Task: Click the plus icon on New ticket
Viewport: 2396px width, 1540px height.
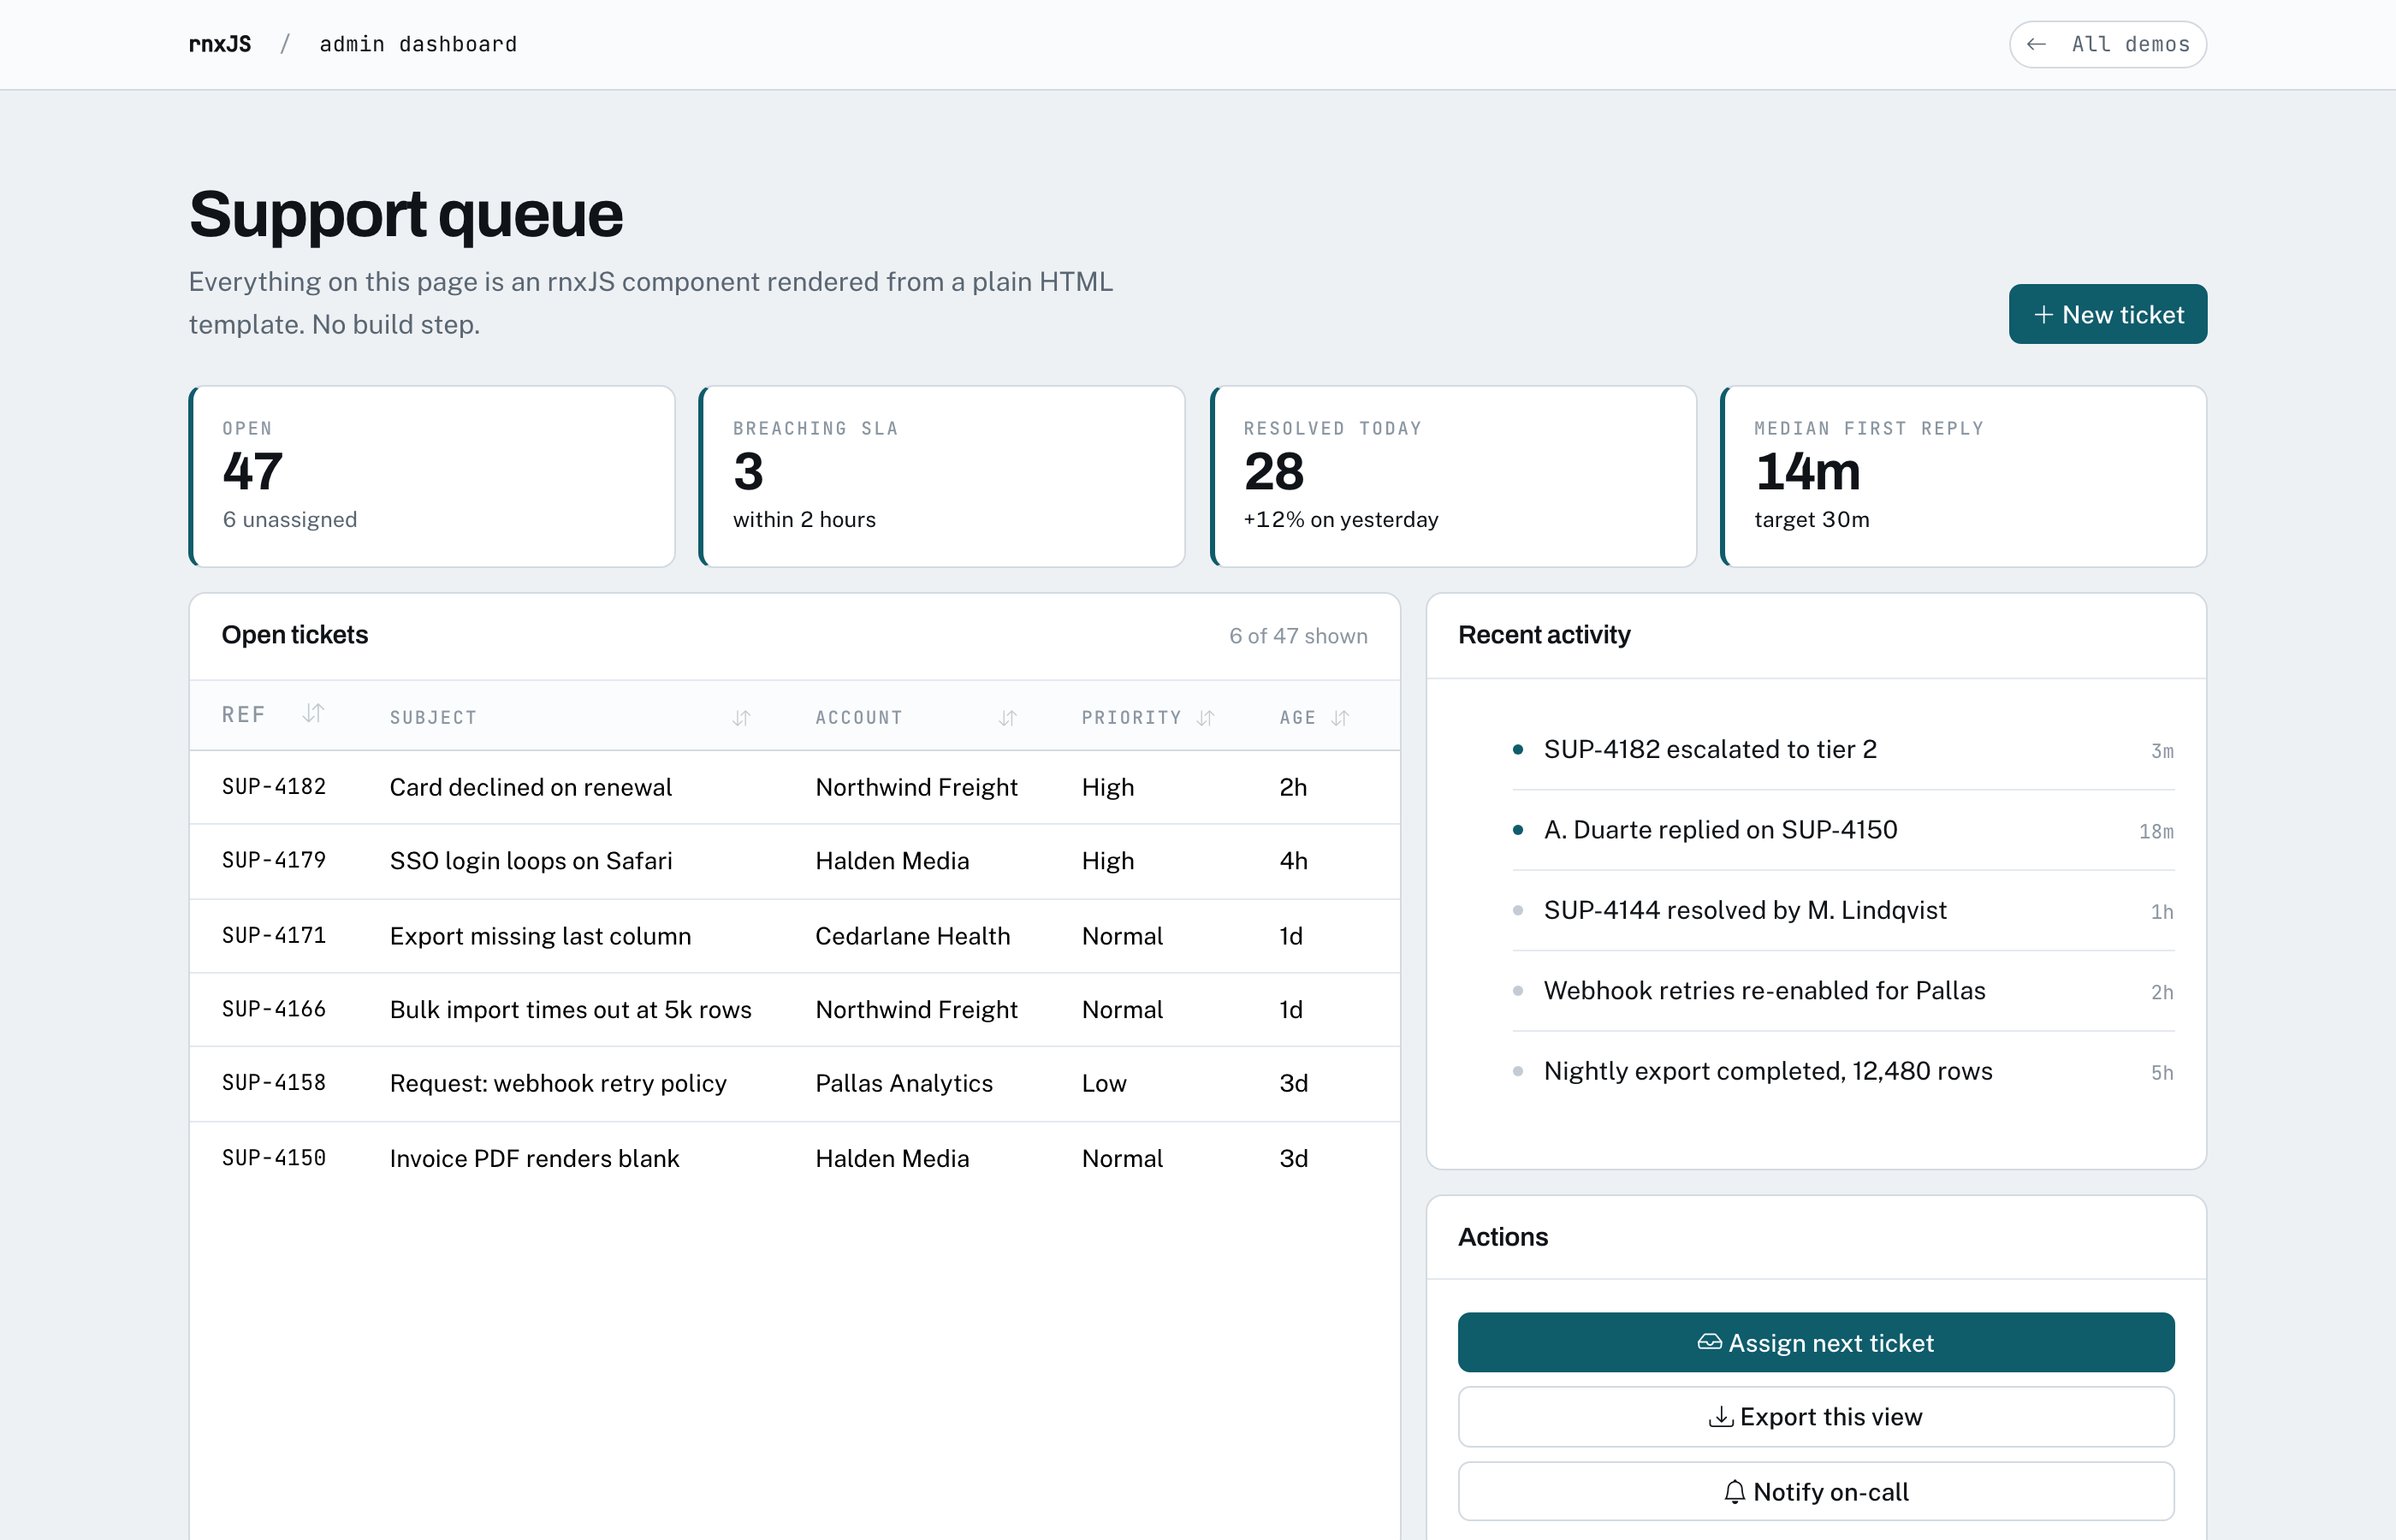Action: (2044, 315)
